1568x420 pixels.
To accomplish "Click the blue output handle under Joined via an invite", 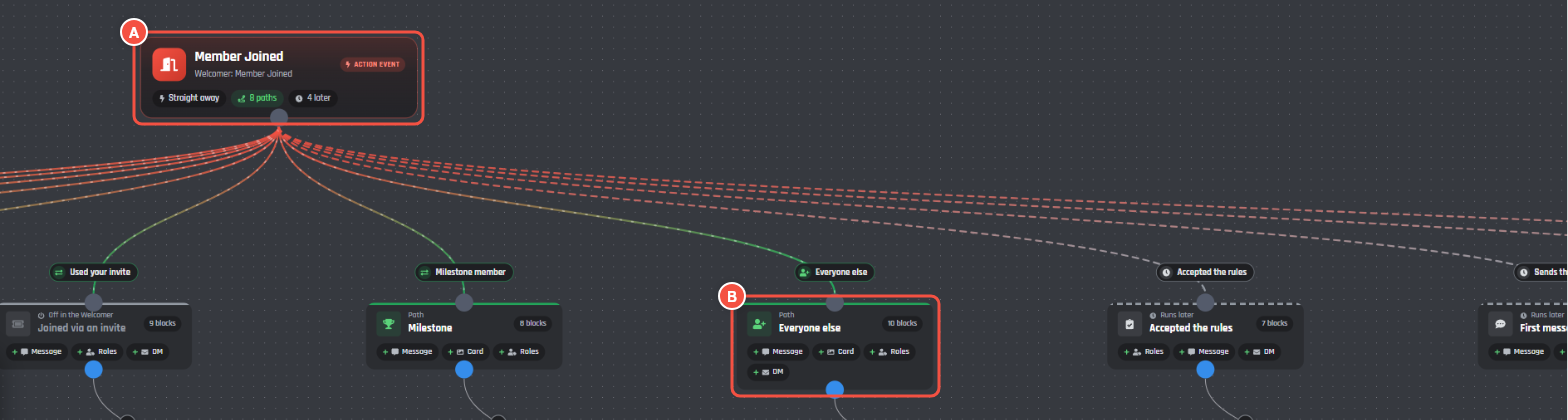I will (x=94, y=370).
